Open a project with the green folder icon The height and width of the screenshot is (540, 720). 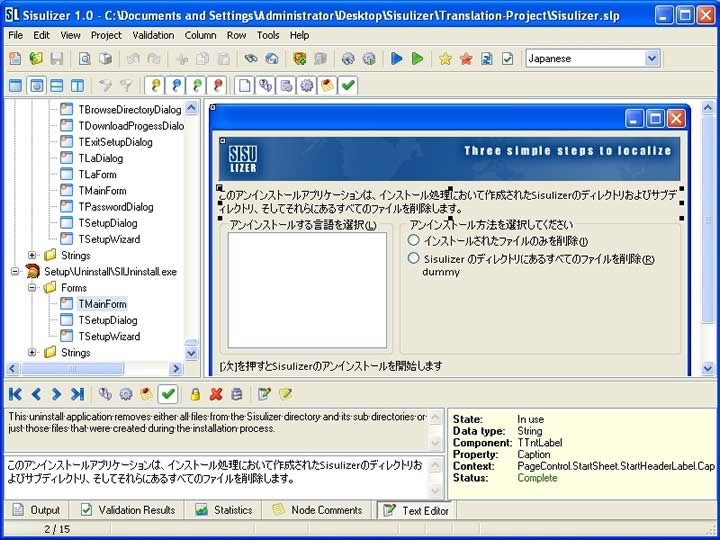[x=36, y=58]
